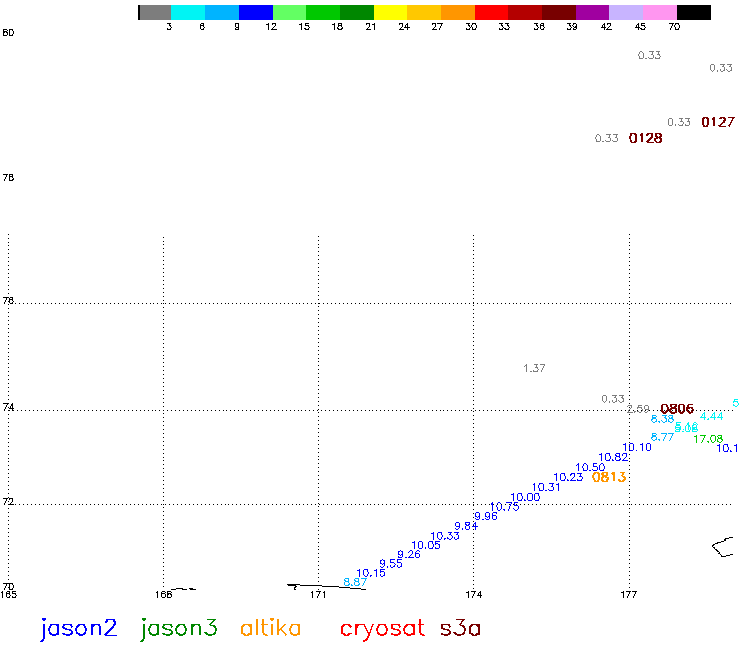Select the cyan swatch between 3 and 6

[188, 12]
